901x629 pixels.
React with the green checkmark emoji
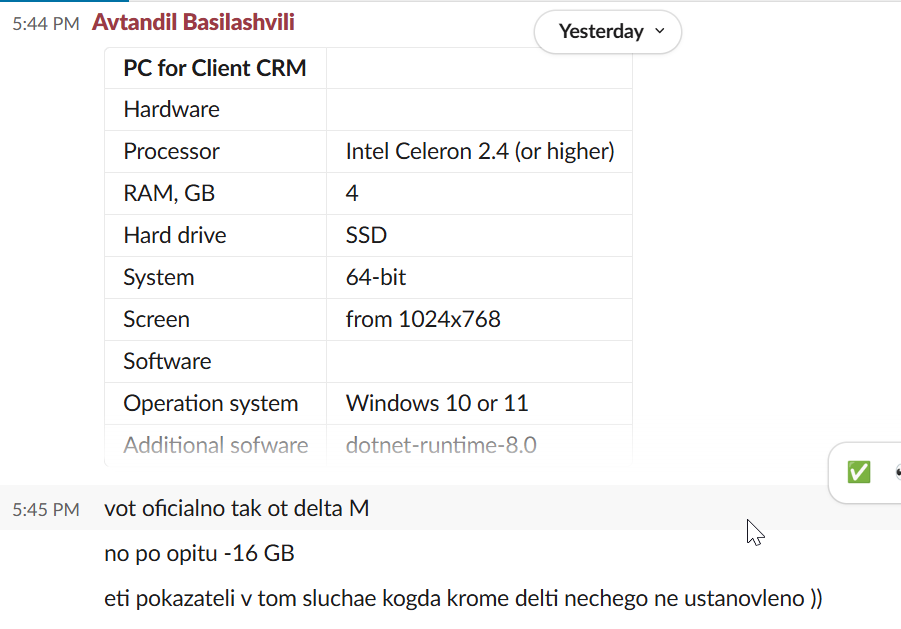[858, 472]
